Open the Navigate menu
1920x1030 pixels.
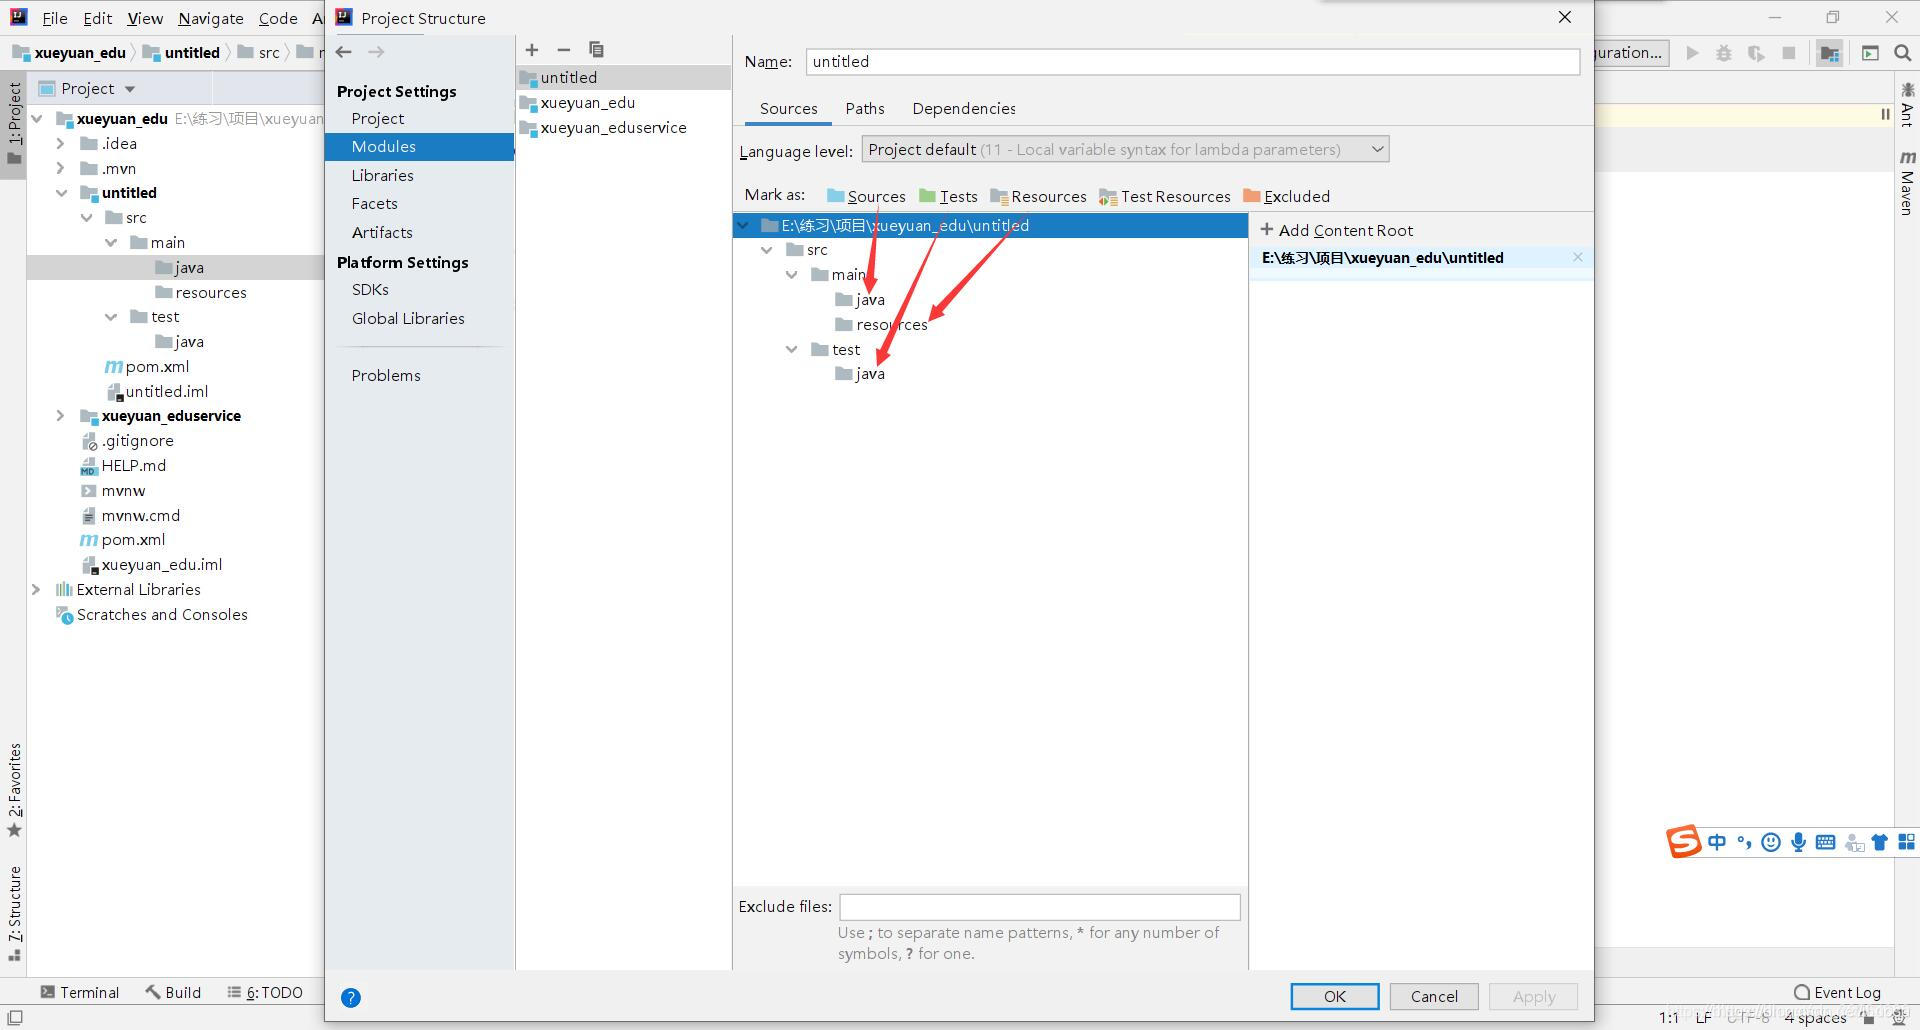210,18
